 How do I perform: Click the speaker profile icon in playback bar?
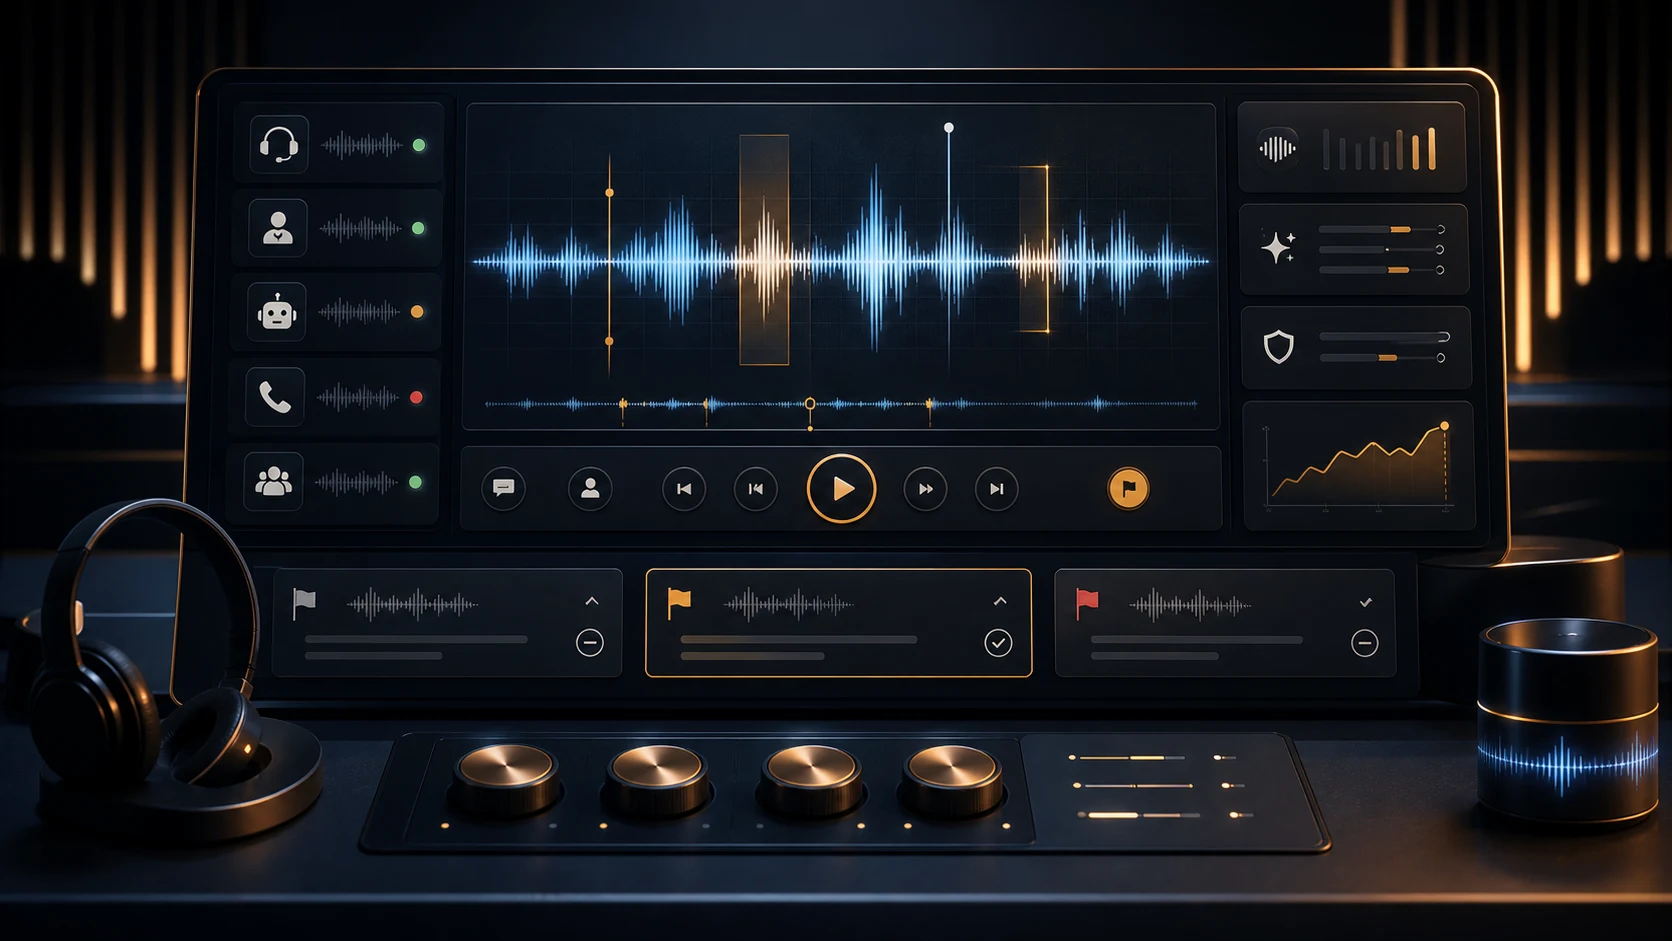click(590, 488)
